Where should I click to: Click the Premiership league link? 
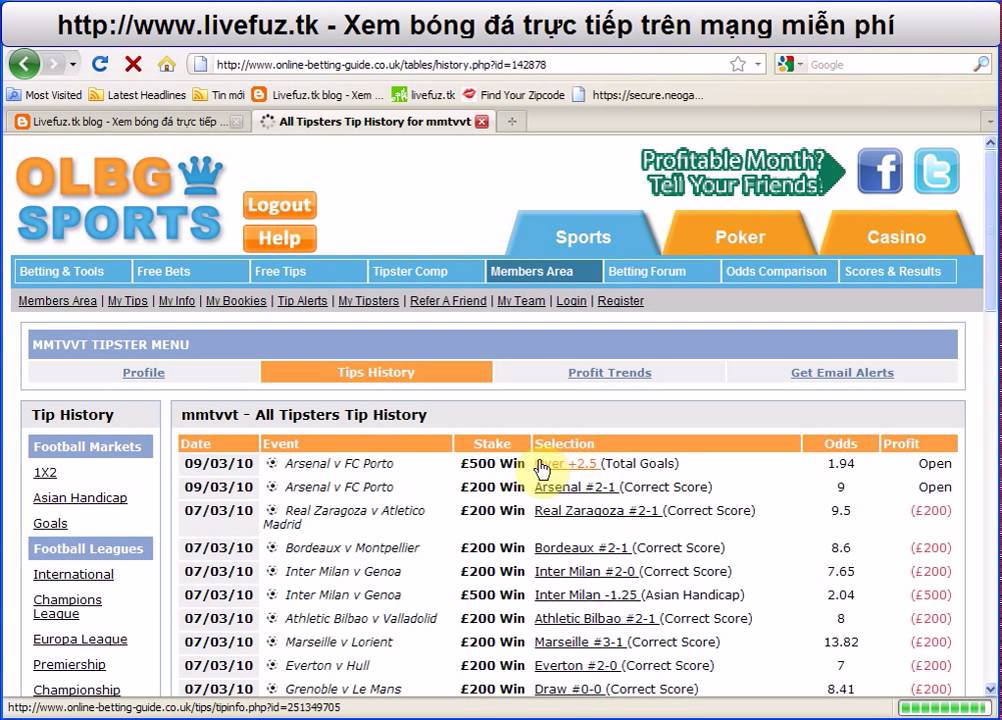tap(69, 664)
